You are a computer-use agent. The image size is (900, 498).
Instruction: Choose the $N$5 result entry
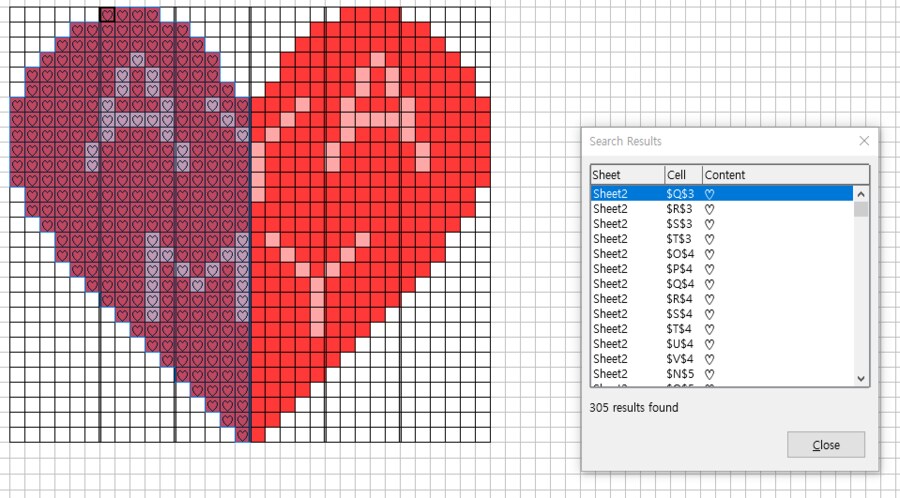coord(720,373)
